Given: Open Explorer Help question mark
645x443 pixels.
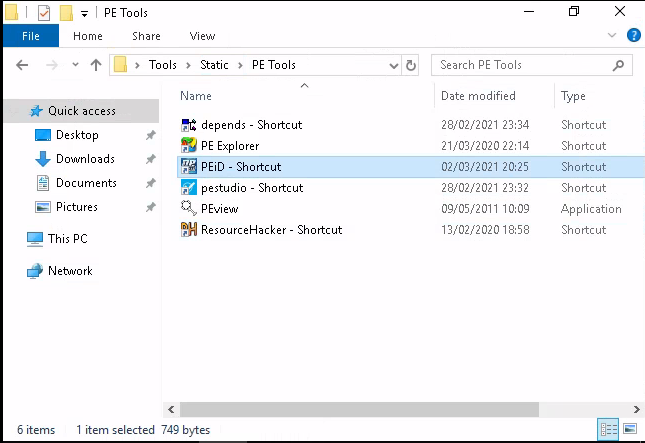Looking at the screenshot, I should [633, 35].
